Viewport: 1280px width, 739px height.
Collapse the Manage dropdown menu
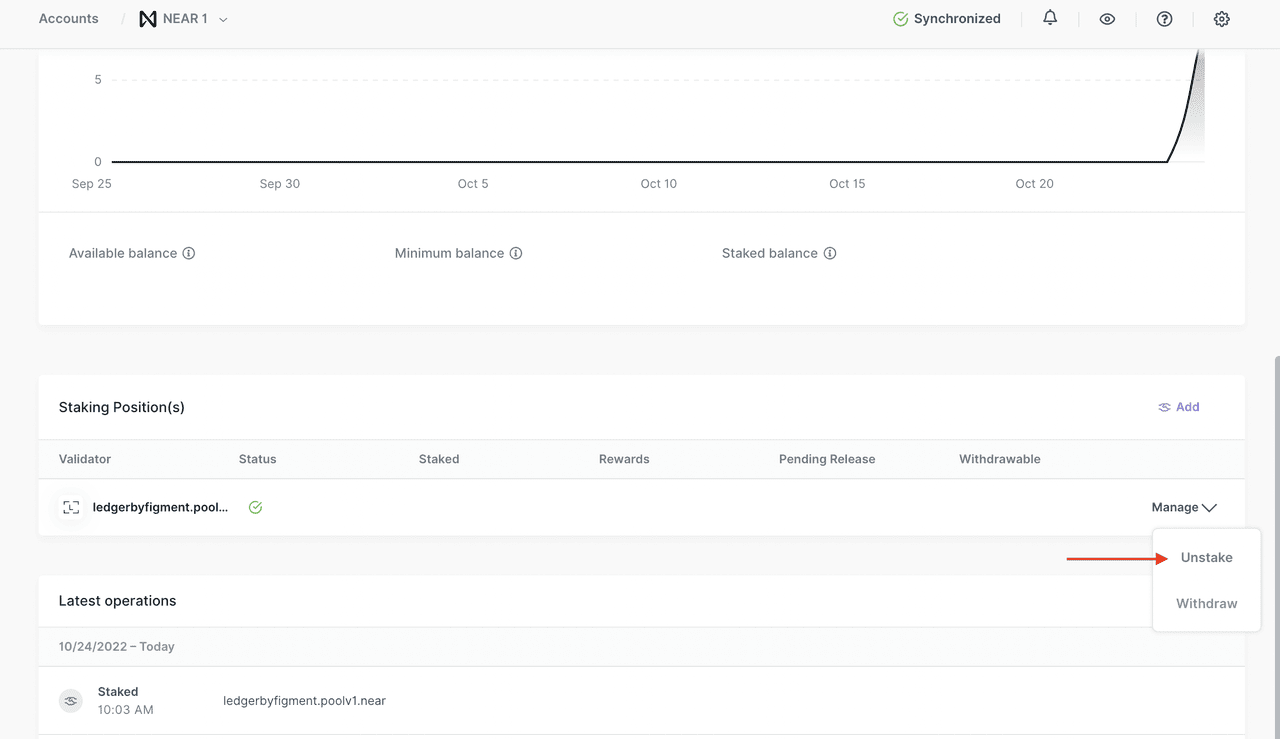[1184, 508]
